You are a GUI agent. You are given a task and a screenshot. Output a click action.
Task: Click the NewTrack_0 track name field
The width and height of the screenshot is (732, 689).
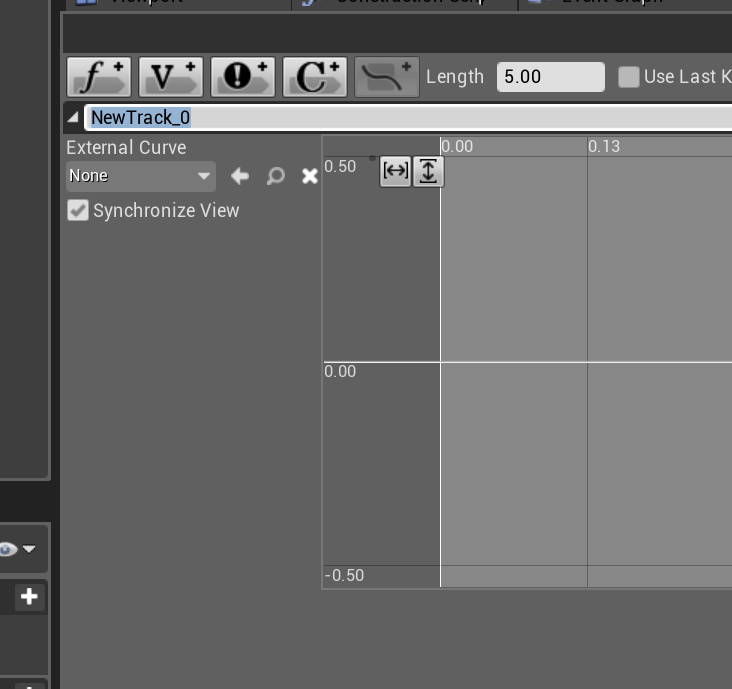(408, 118)
